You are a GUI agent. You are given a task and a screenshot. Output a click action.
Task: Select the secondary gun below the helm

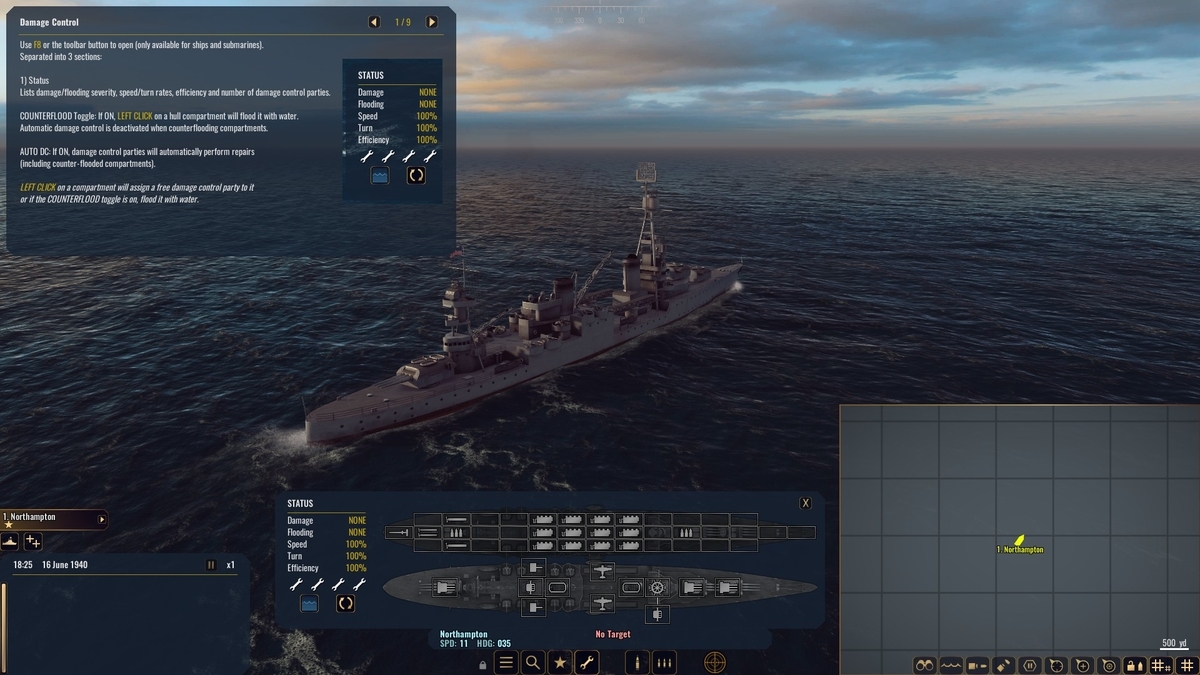click(x=657, y=612)
